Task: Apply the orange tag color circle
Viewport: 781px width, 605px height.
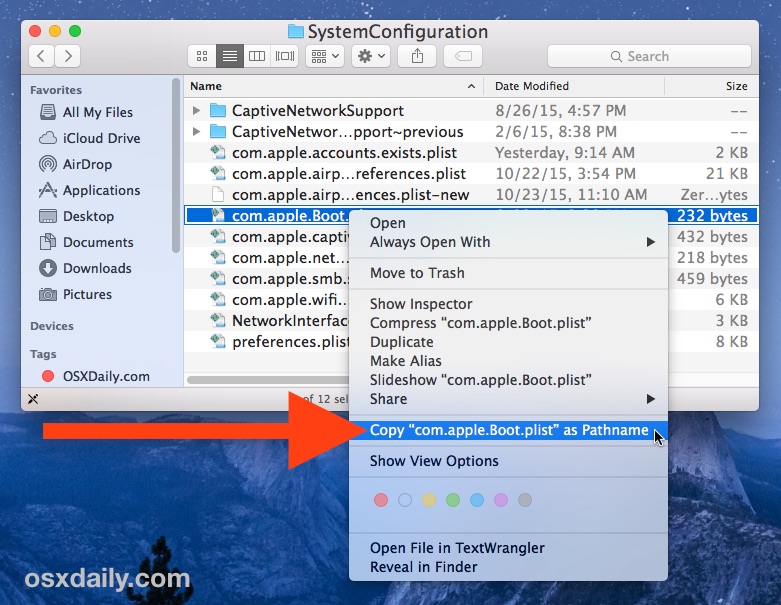Action: (x=405, y=500)
